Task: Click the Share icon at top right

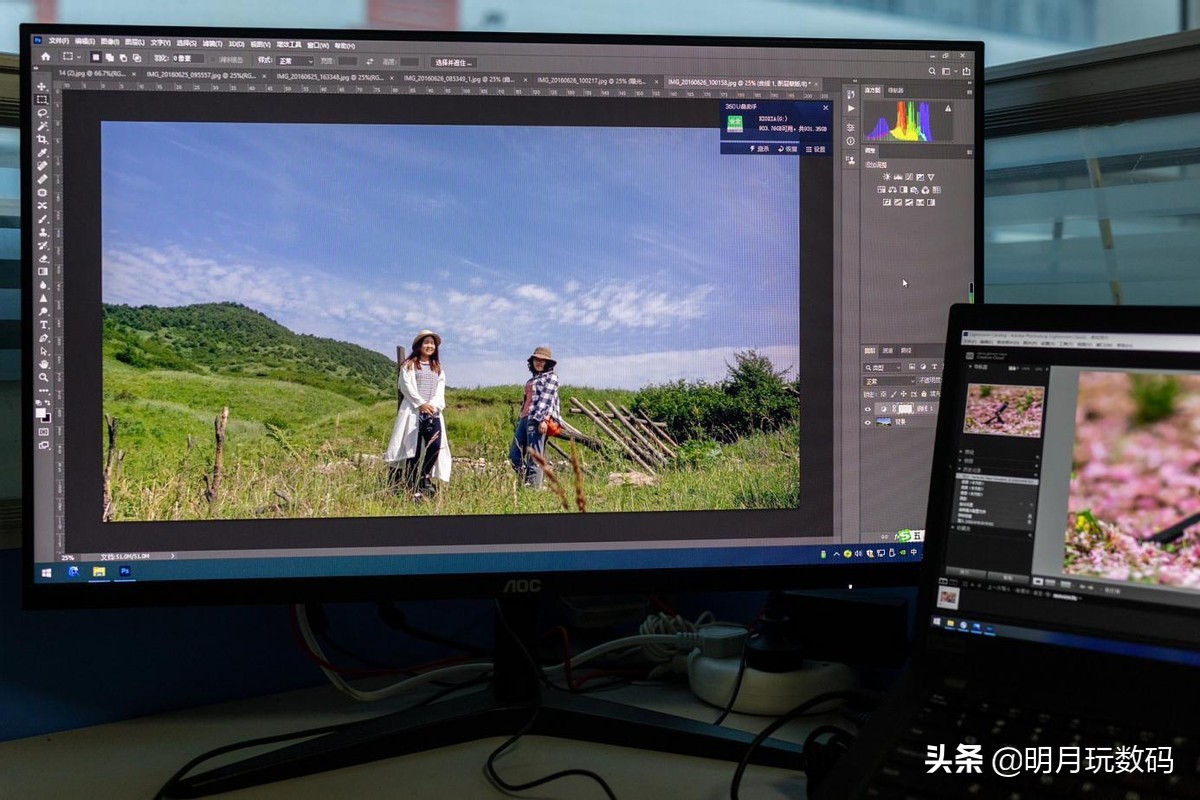Action: click(966, 71)
